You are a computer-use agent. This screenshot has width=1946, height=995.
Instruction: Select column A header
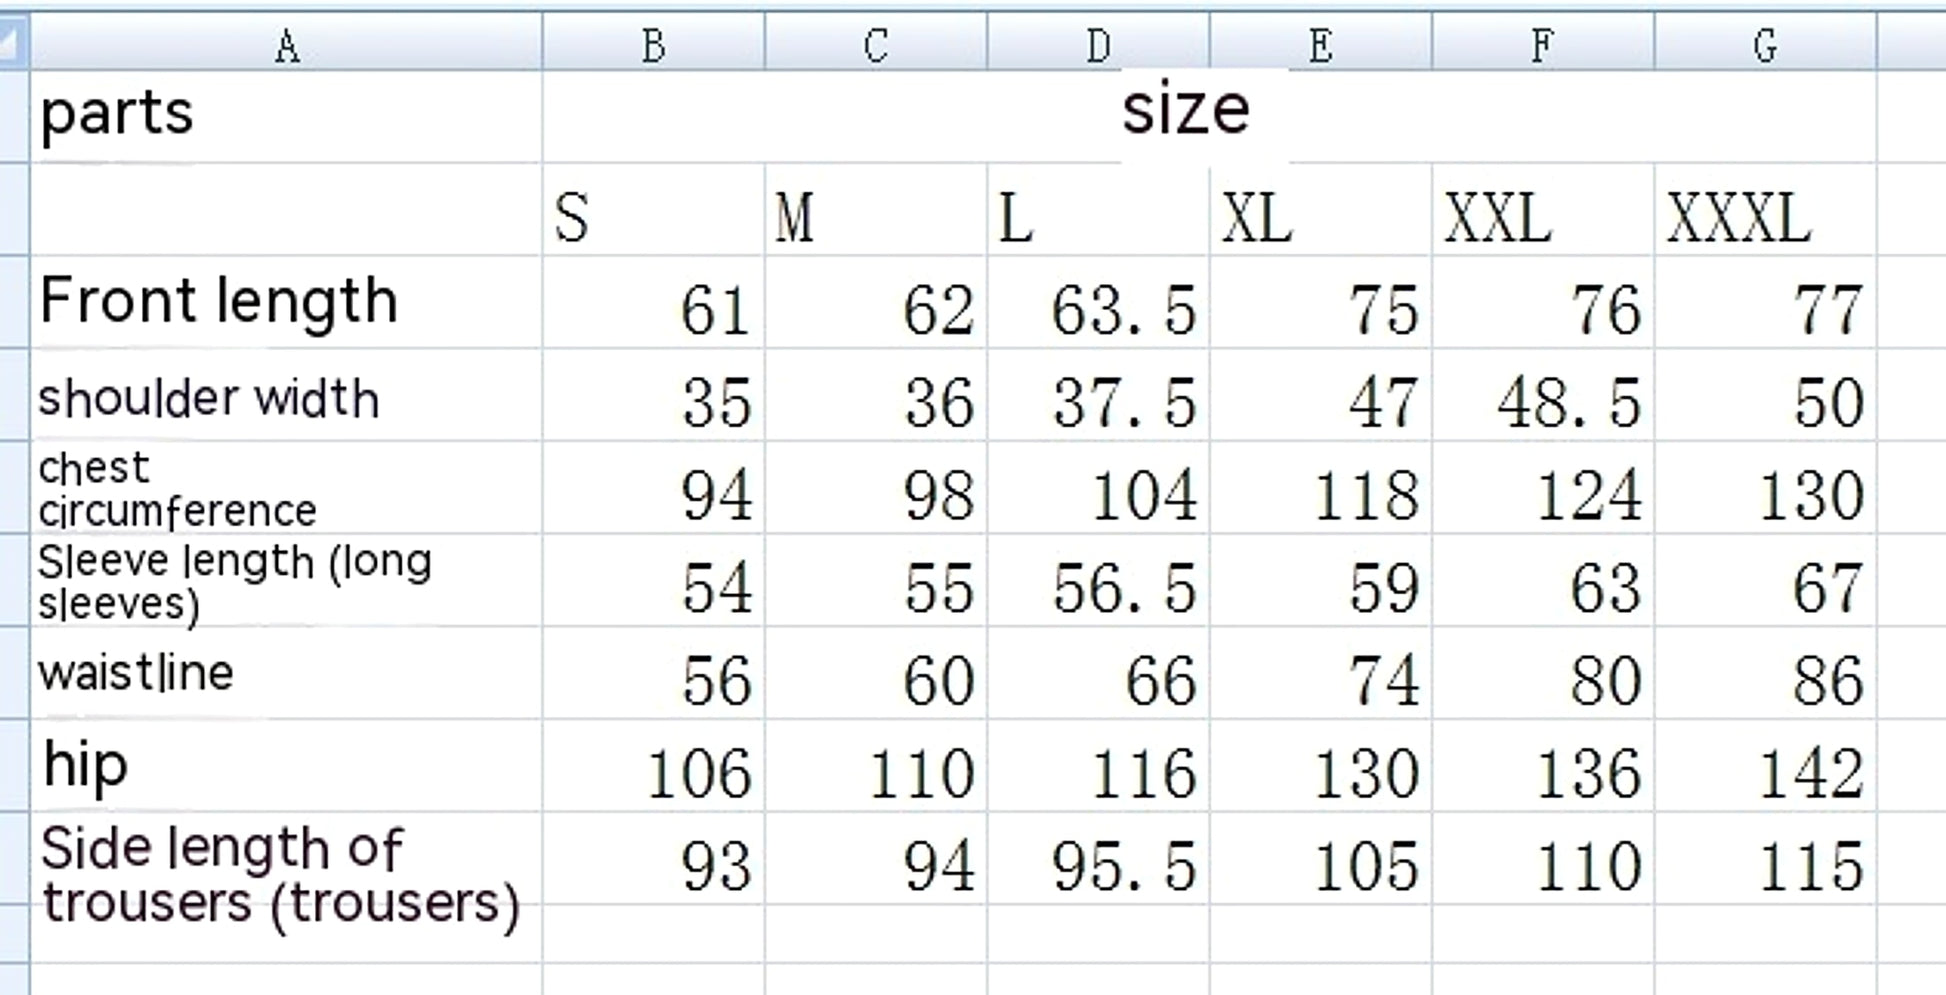click(286, 42)
